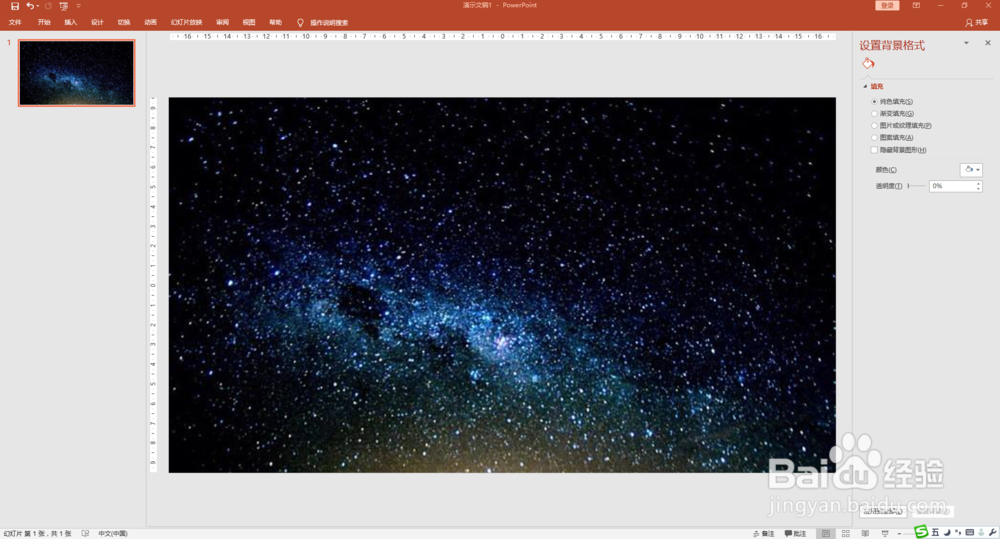This screenshot has height=539, width=1000.
Task: Select the paint bucket Fill icon
Action: (x=868, y=63)
